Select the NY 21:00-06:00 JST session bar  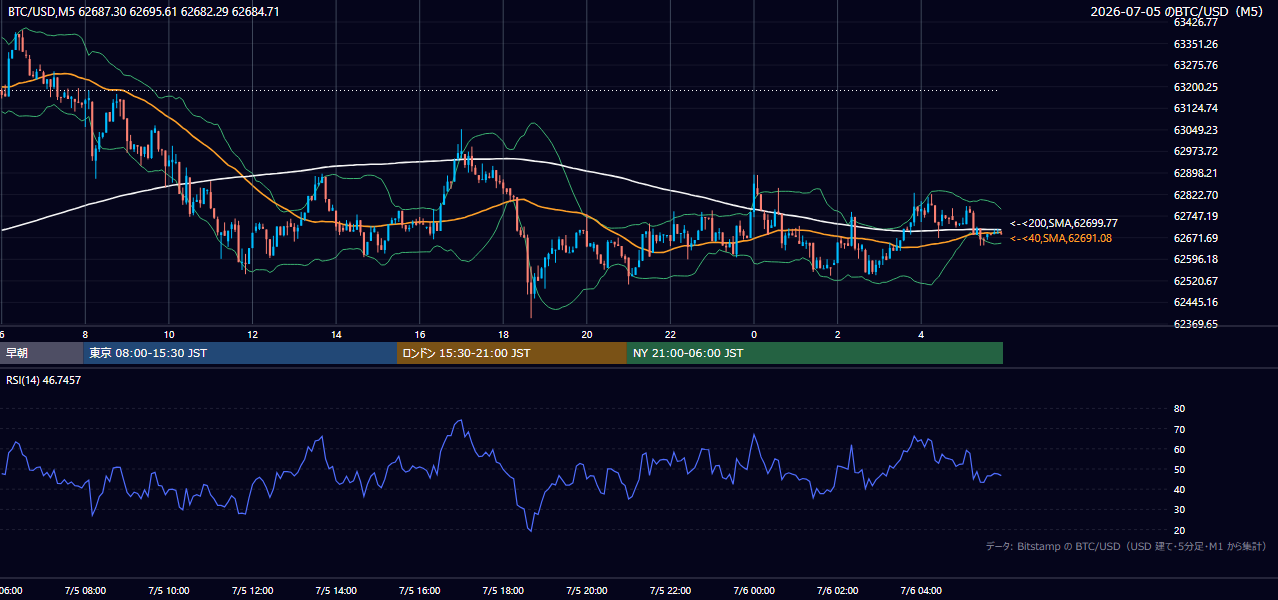(815, 353)
